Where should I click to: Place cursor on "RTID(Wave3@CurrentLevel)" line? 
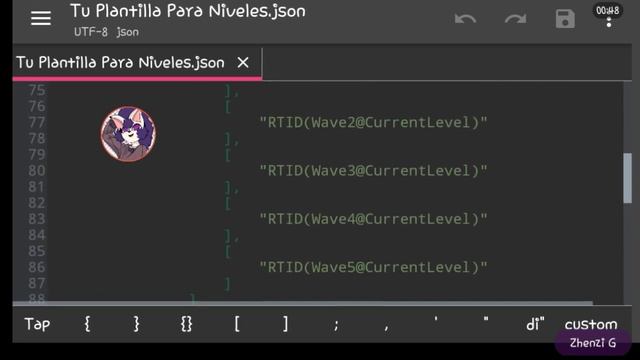373,170
